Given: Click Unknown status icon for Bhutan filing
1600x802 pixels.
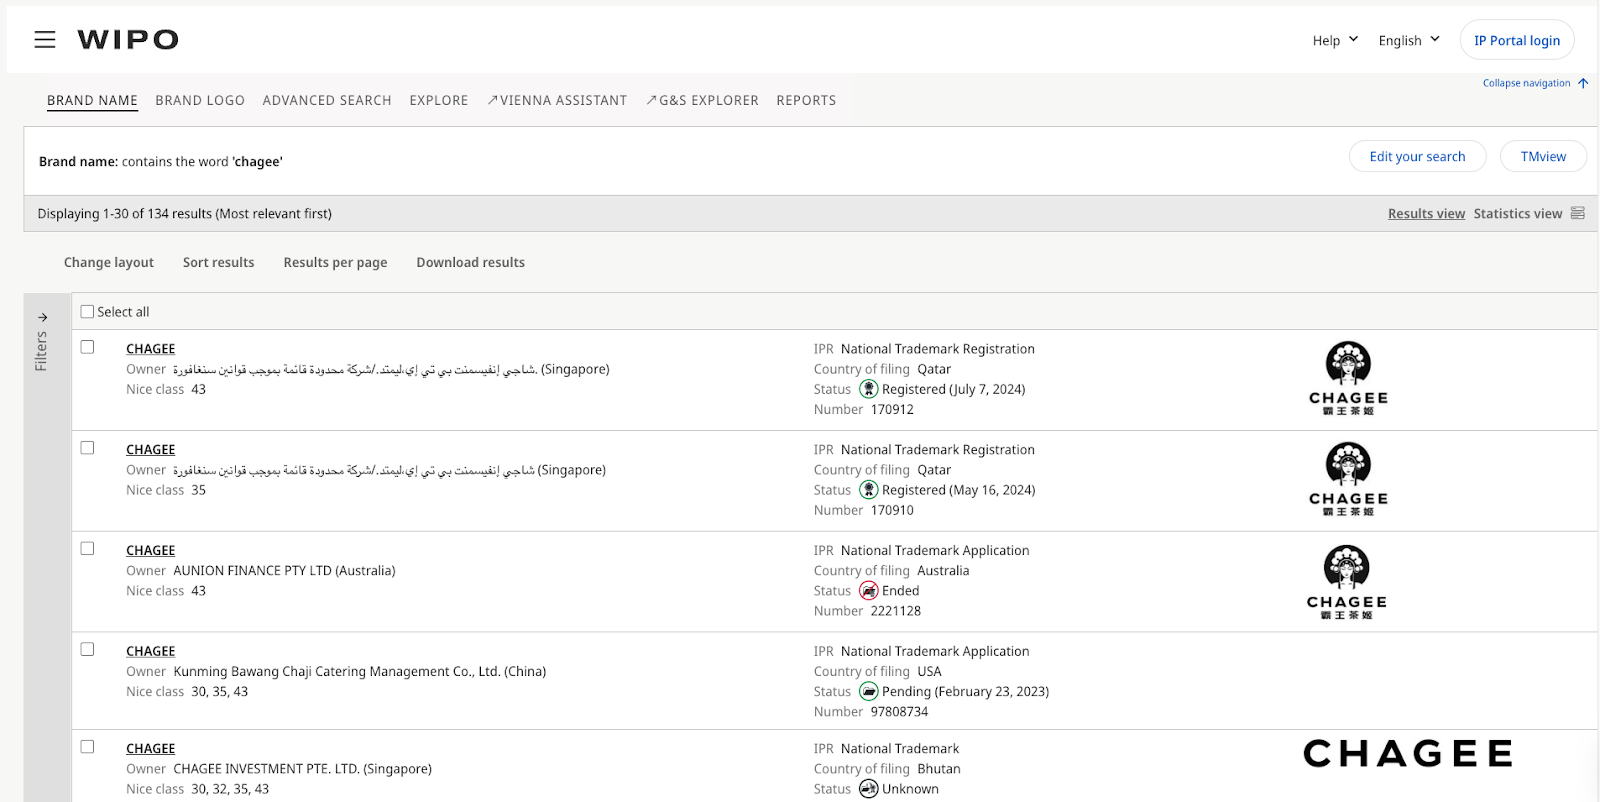Looking at the screenshot, I should coord(869,789).
